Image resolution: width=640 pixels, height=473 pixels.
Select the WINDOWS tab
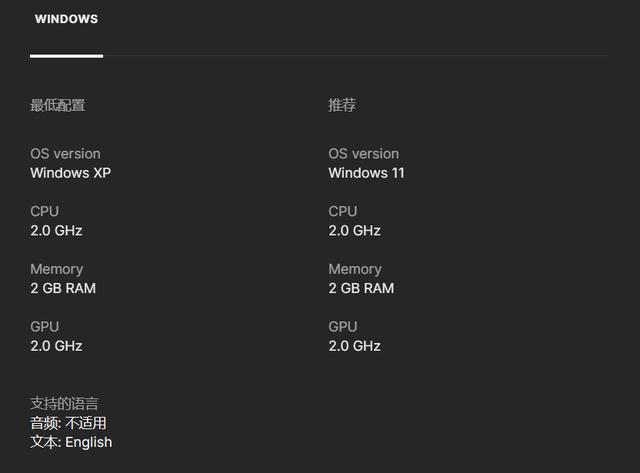coord(66,19)
